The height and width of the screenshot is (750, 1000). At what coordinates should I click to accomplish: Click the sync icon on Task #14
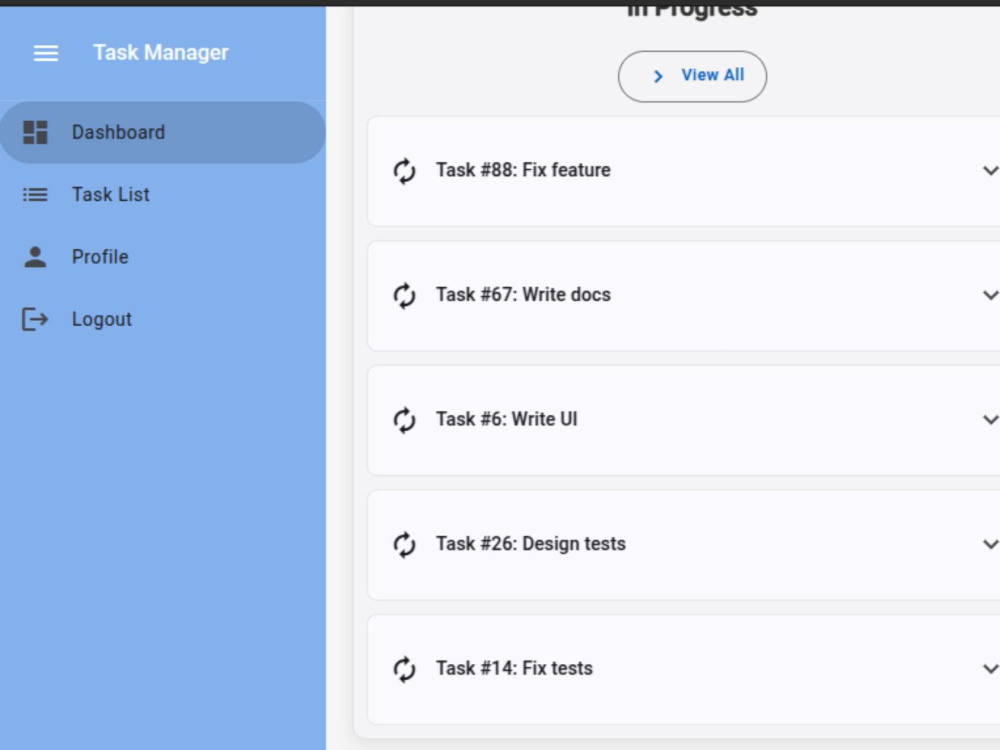pyautogui.click(x=404, y=669)
